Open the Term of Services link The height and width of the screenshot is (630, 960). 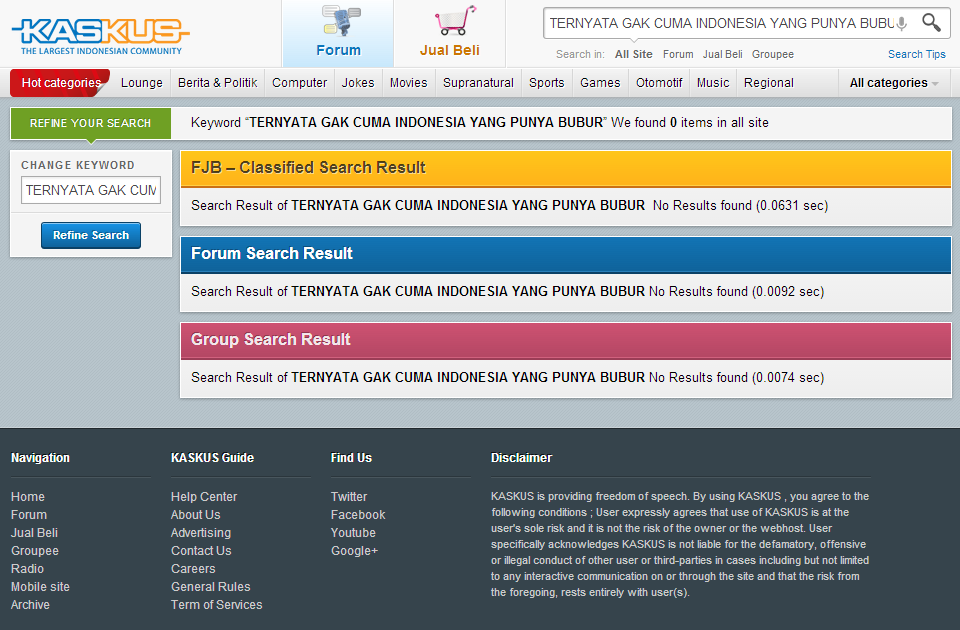pyautogui.click(x=217, y=605)
